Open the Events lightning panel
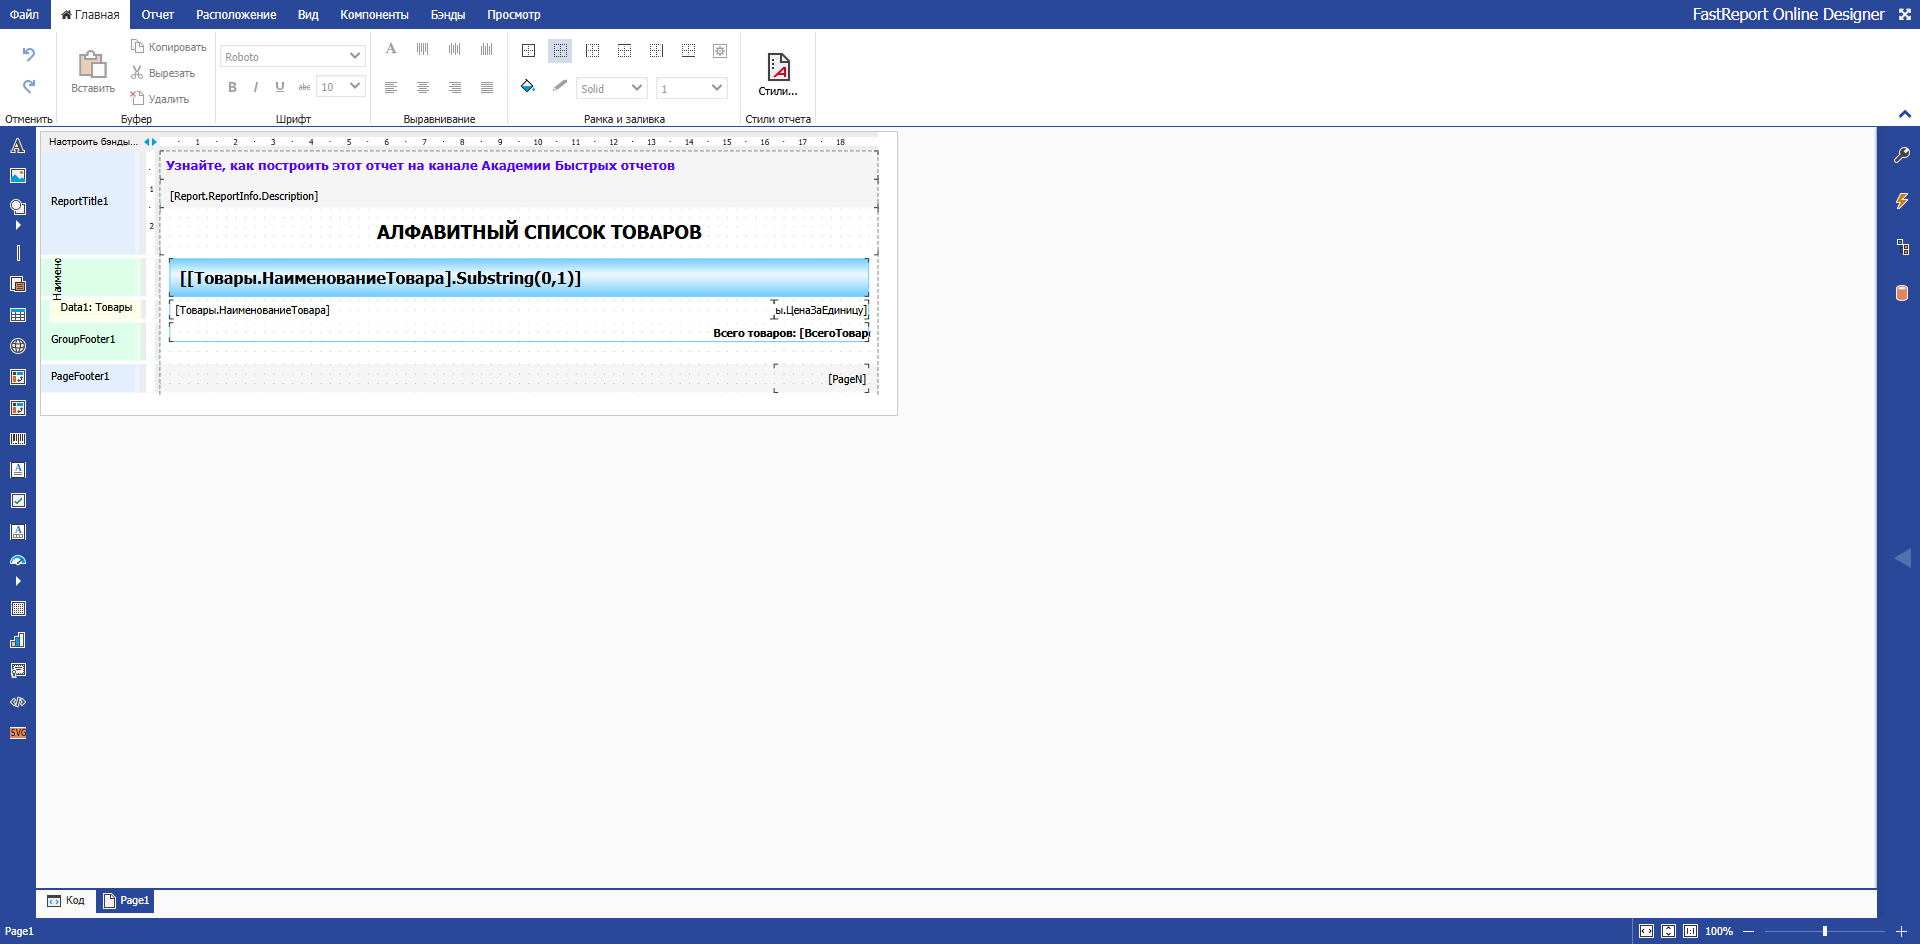The width and height of the screenshot is (1920, 944). click(x=1902, y=201)
